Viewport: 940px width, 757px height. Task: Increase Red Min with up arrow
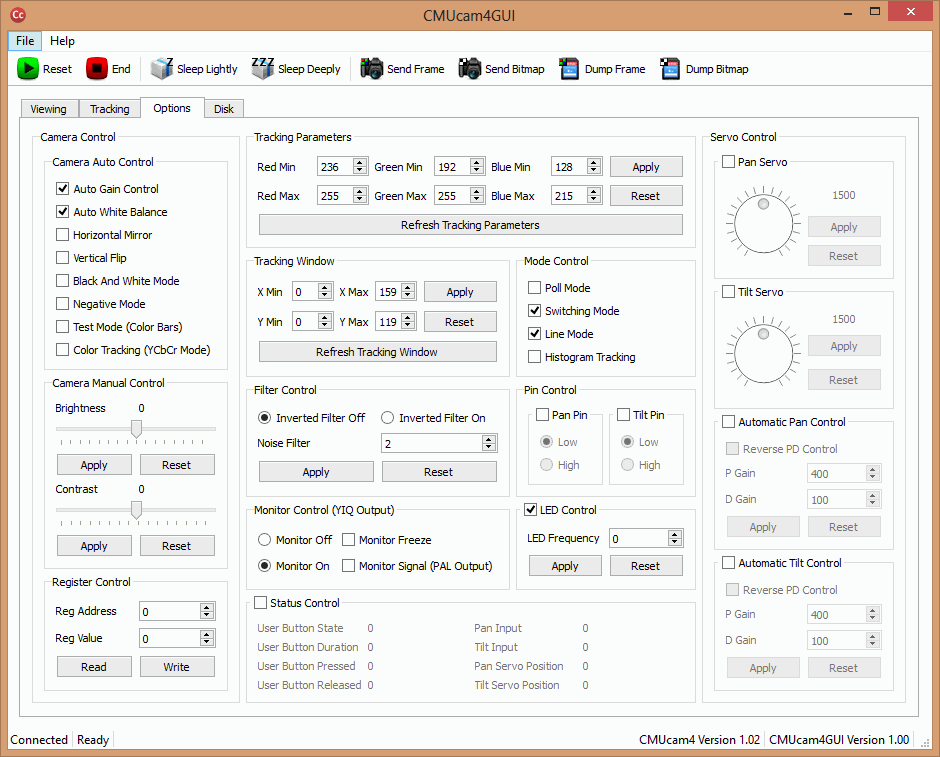pyautogui.click(x=360, y=162)
